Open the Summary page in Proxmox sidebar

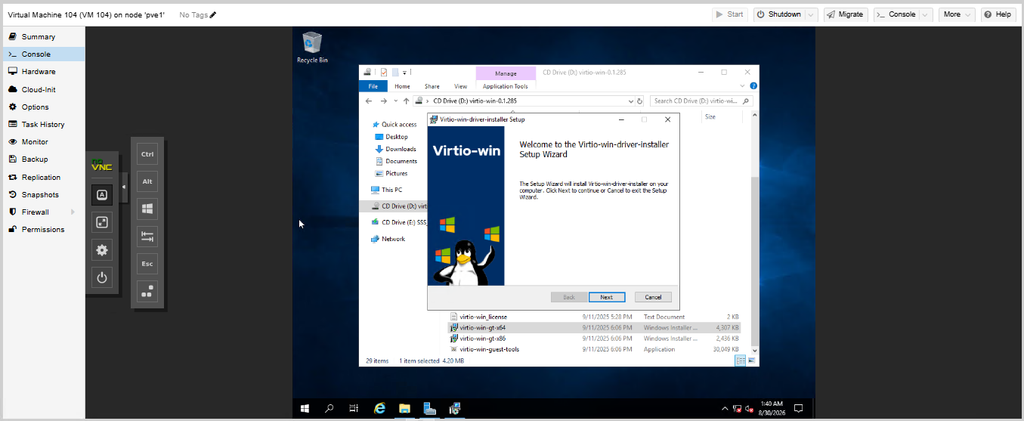[42, 37]
